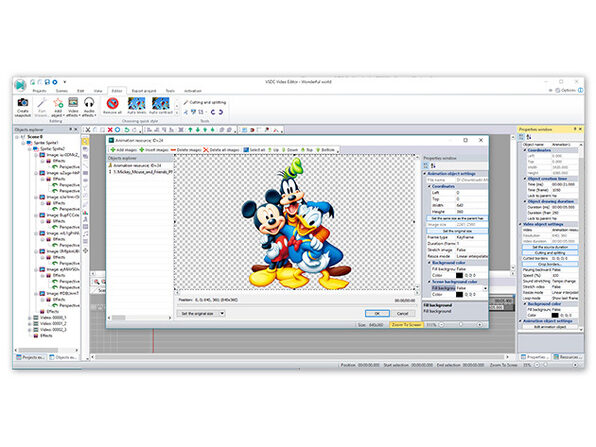Move image to Top in dialog toolbar
Viewport: 596px width, 447px height.
click(307, 150)
